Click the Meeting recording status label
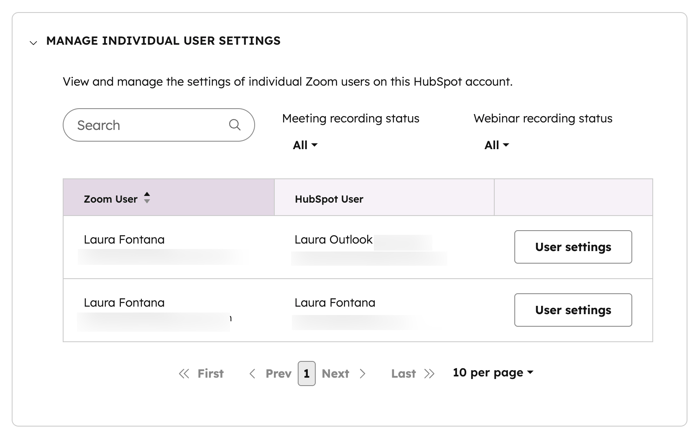 pyautogui.click(x=350, y=118)
